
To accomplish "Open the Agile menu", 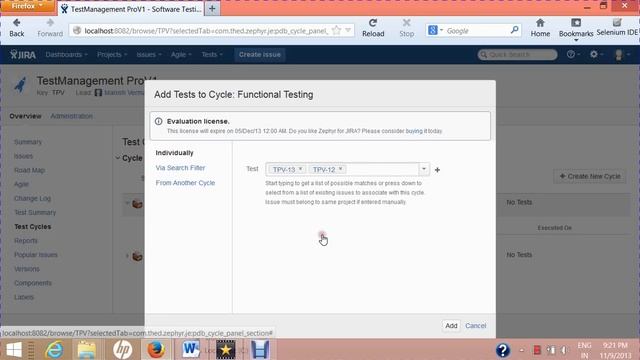I will tap(181, 55).
